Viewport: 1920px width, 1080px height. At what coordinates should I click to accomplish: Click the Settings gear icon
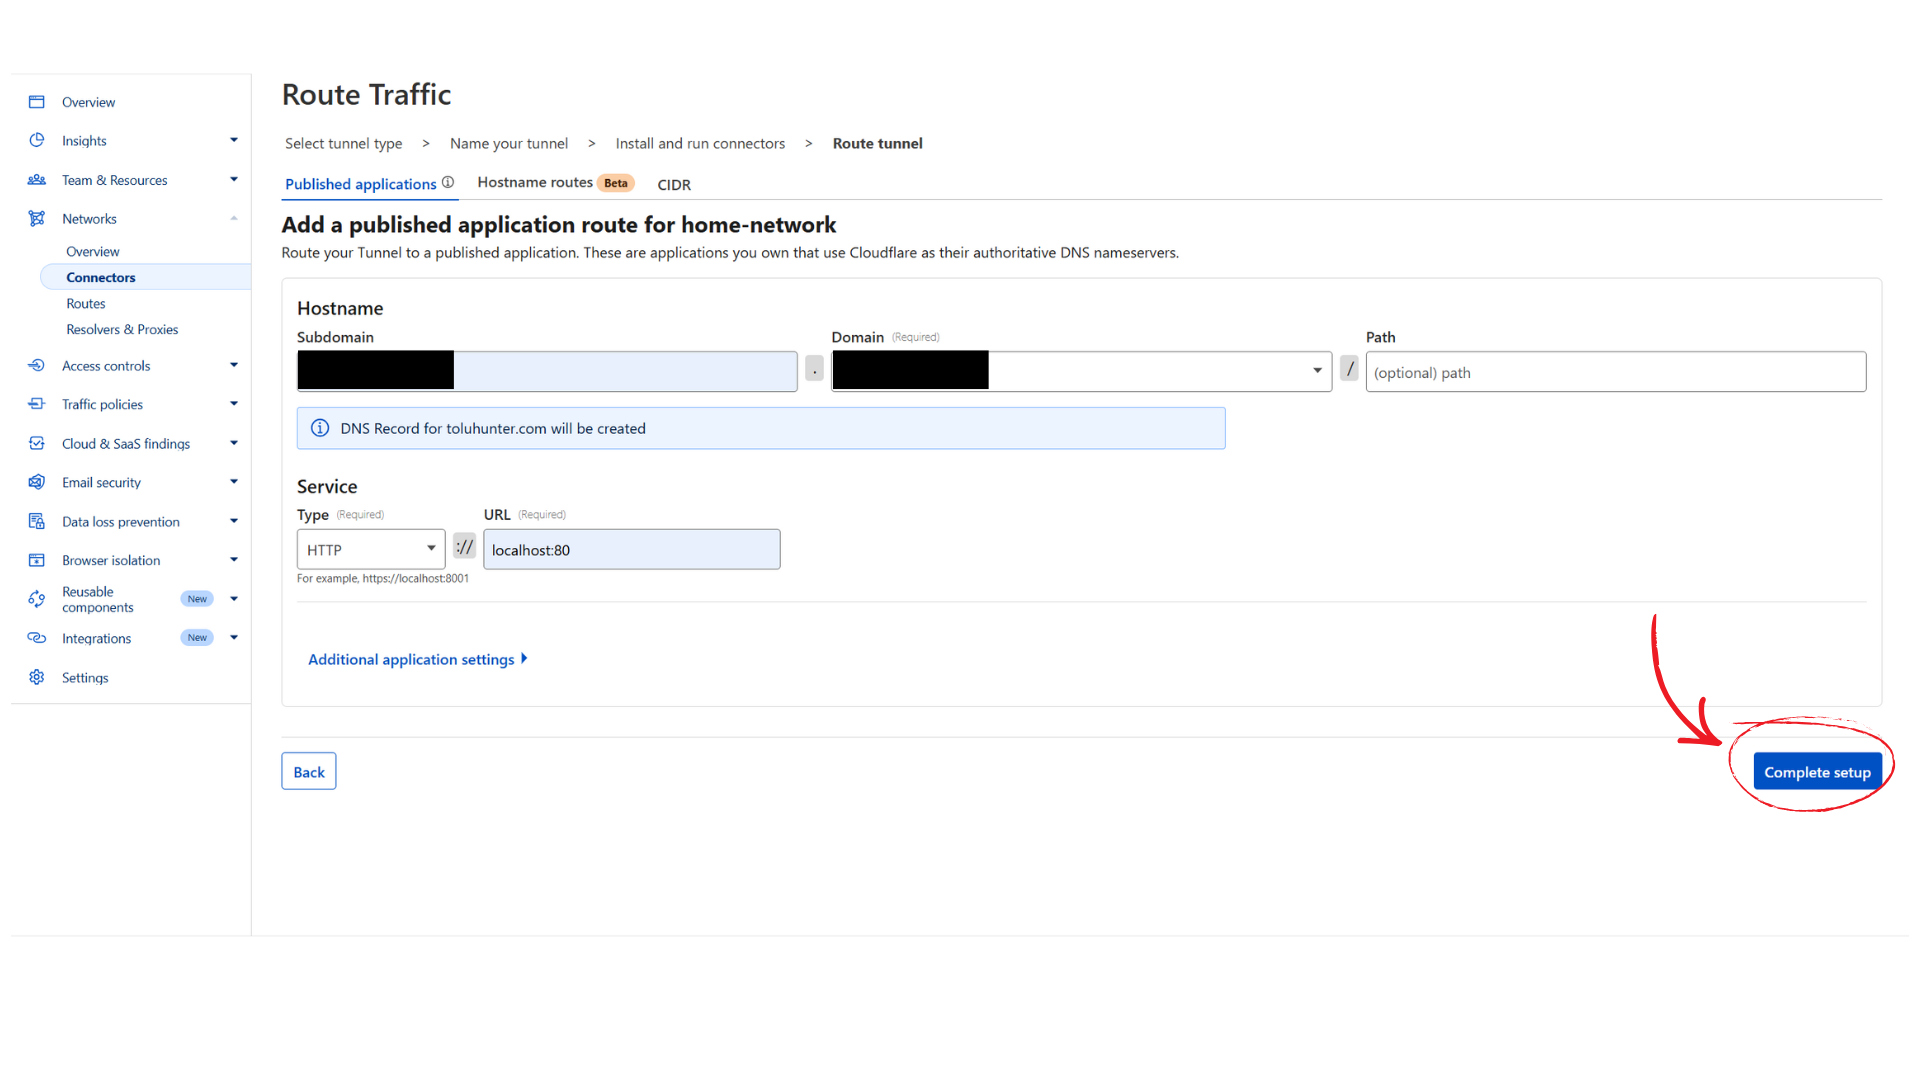(37, 677)
